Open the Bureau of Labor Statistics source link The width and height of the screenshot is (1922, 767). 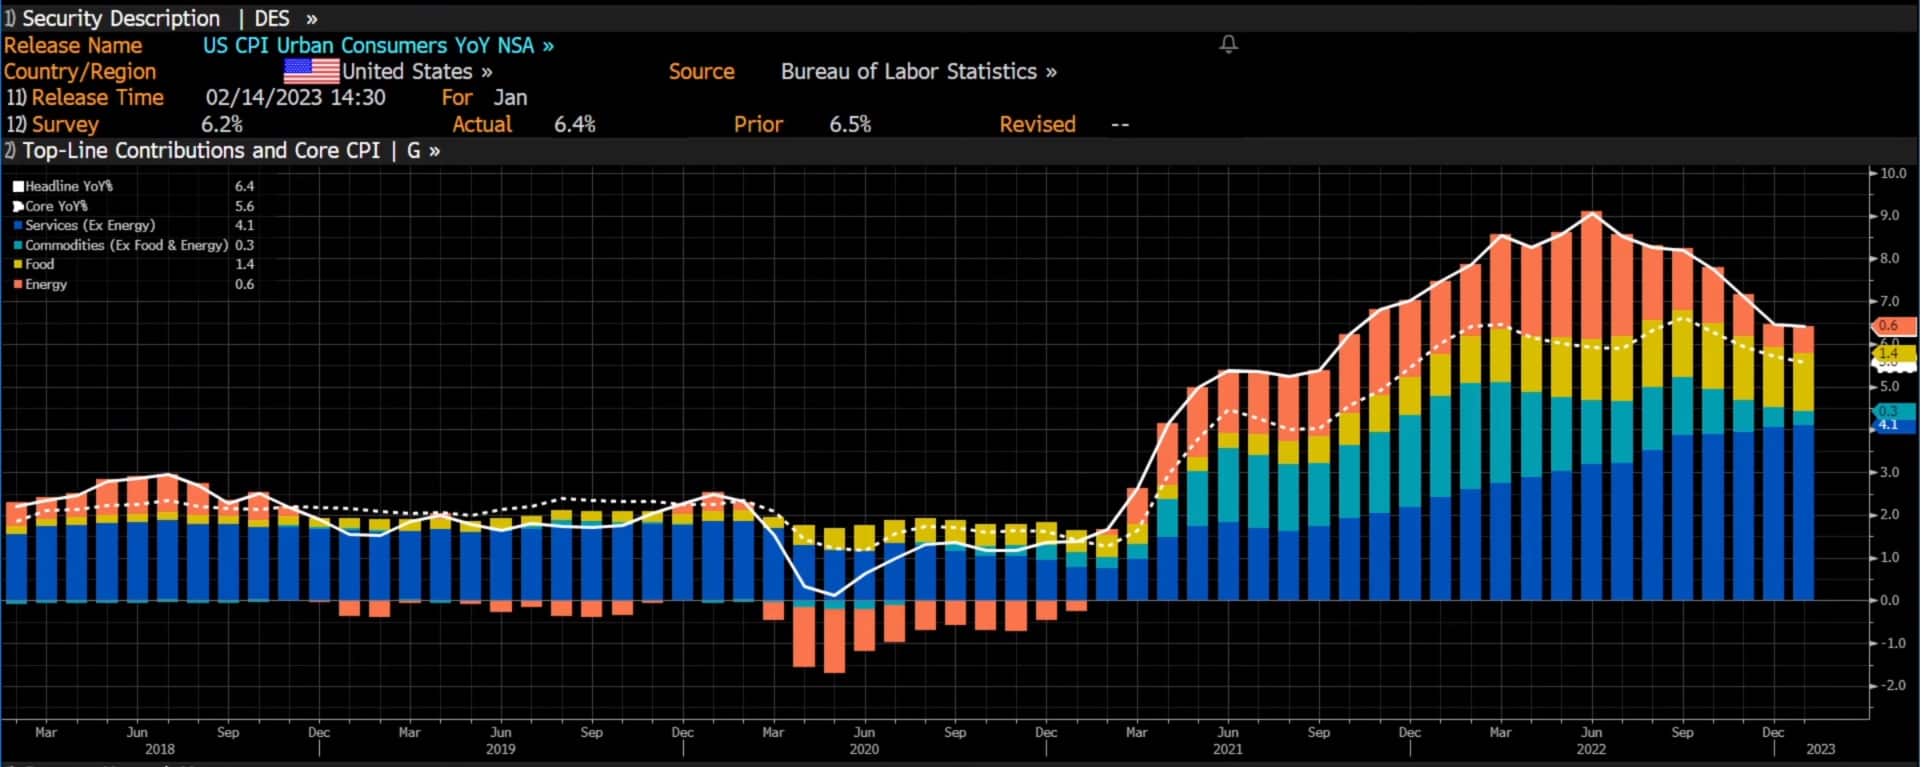point(919,71)
